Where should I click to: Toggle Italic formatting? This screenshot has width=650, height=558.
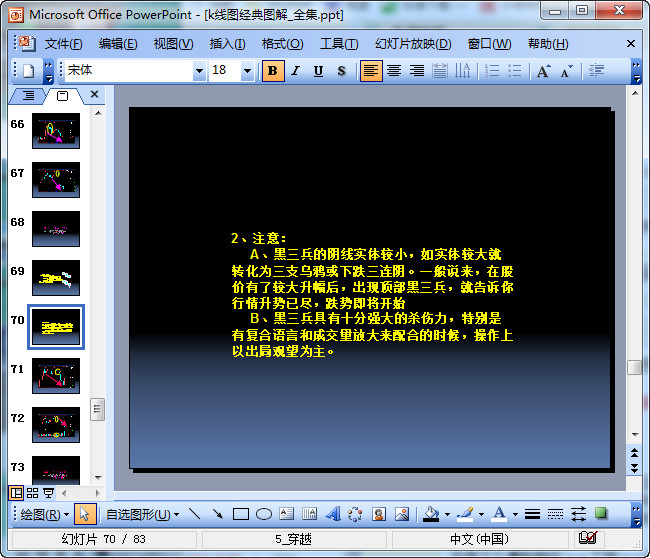(295, 71)
